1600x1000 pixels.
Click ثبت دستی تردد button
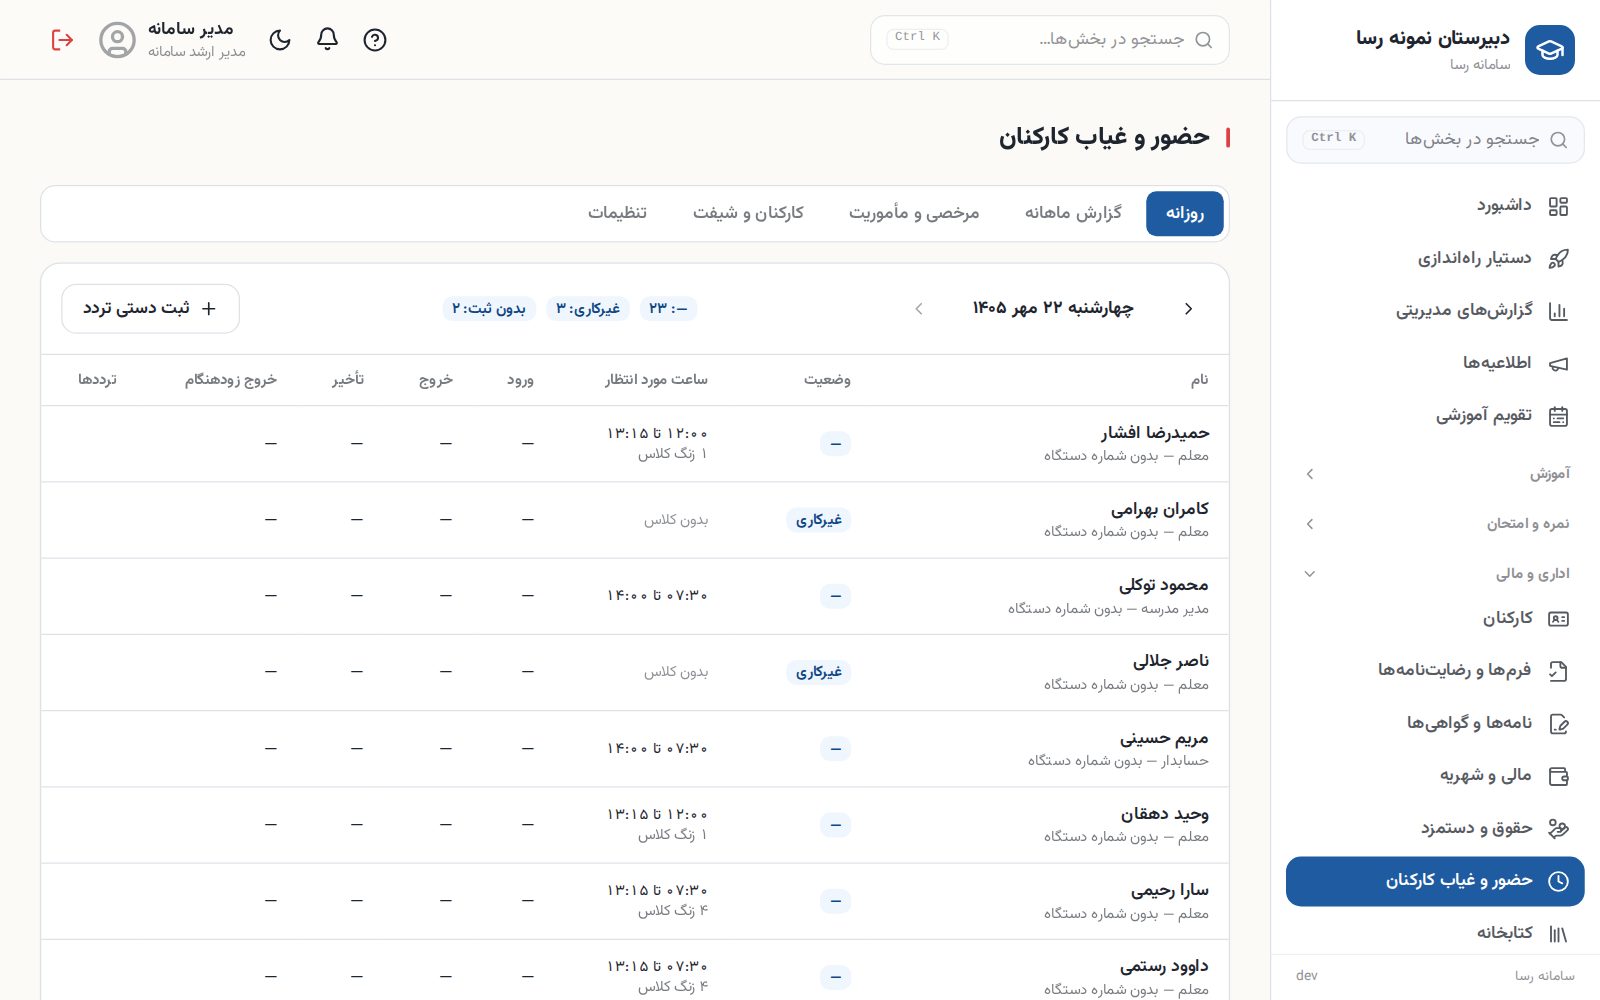(150, 309)
